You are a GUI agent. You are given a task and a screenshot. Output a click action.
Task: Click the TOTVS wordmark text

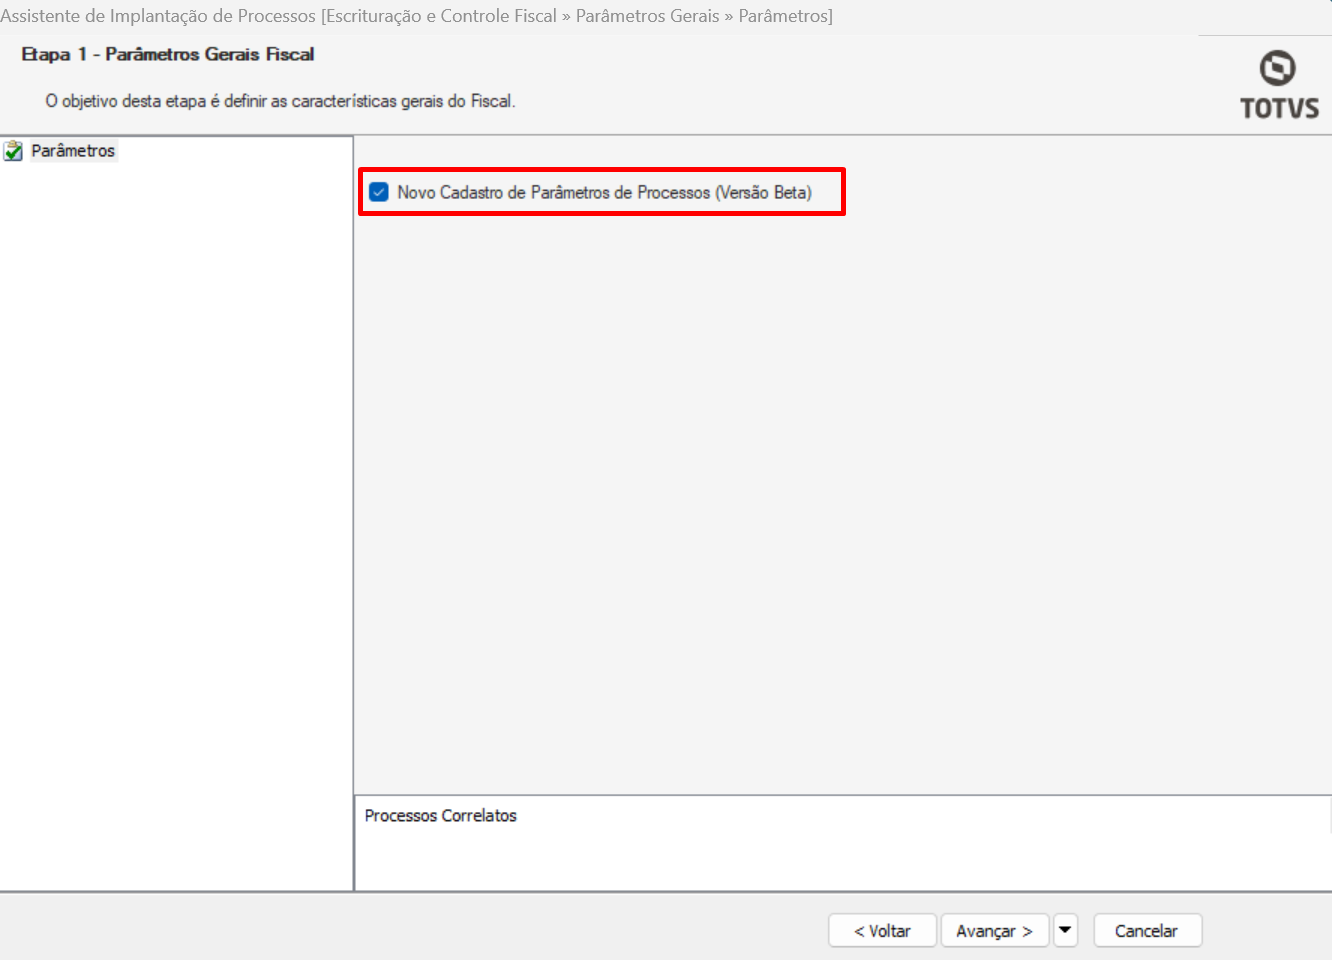pyautogui.click(x=1279, y=108)
